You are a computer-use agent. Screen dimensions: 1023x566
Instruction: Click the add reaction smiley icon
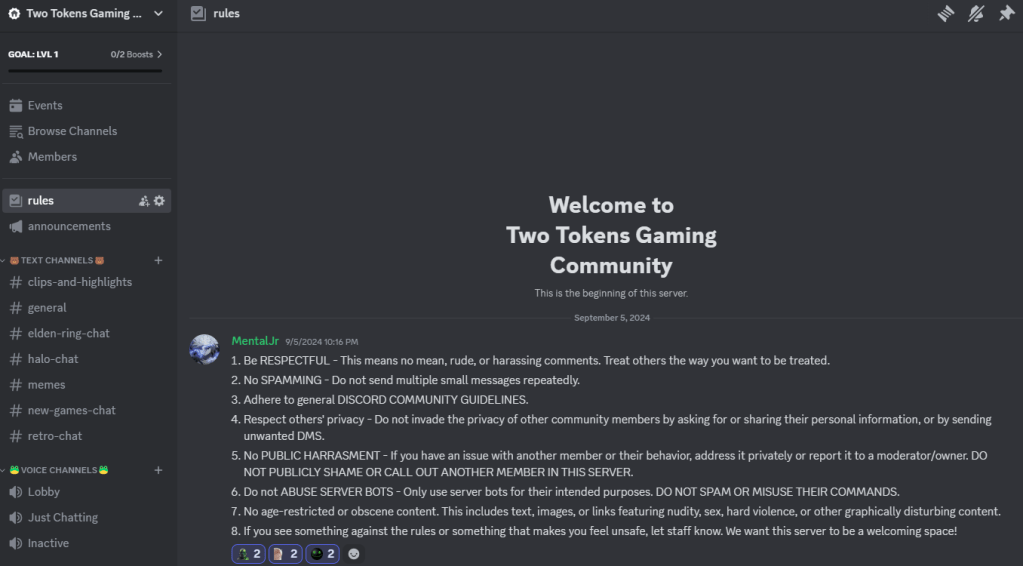point(353,553)
